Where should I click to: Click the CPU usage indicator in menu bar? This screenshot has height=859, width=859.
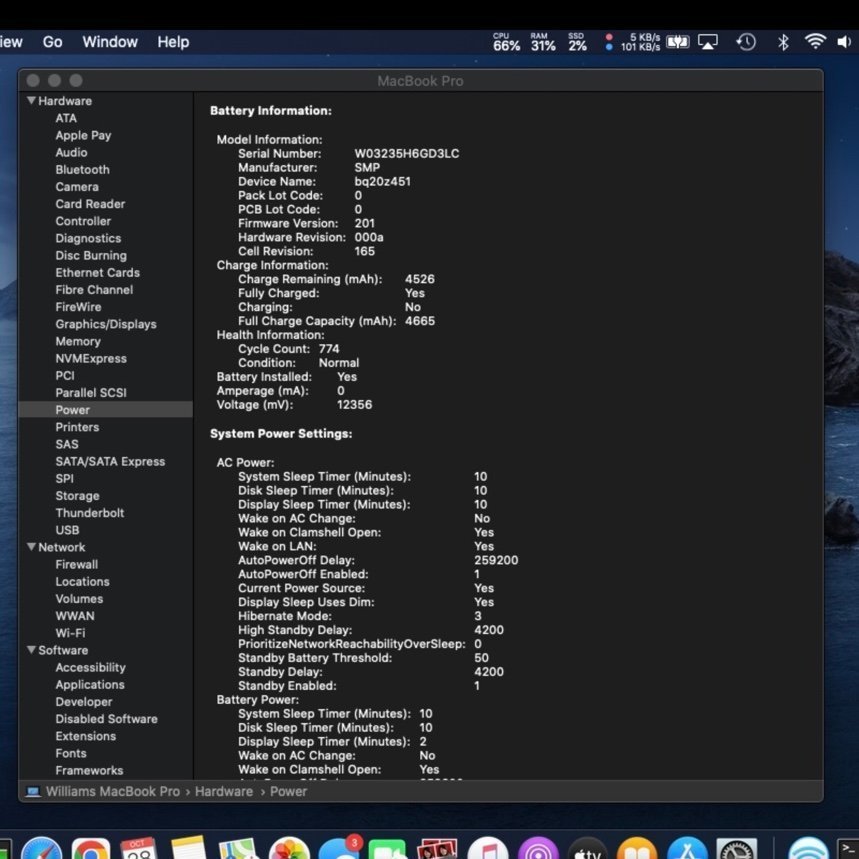(x=506, y=42)
